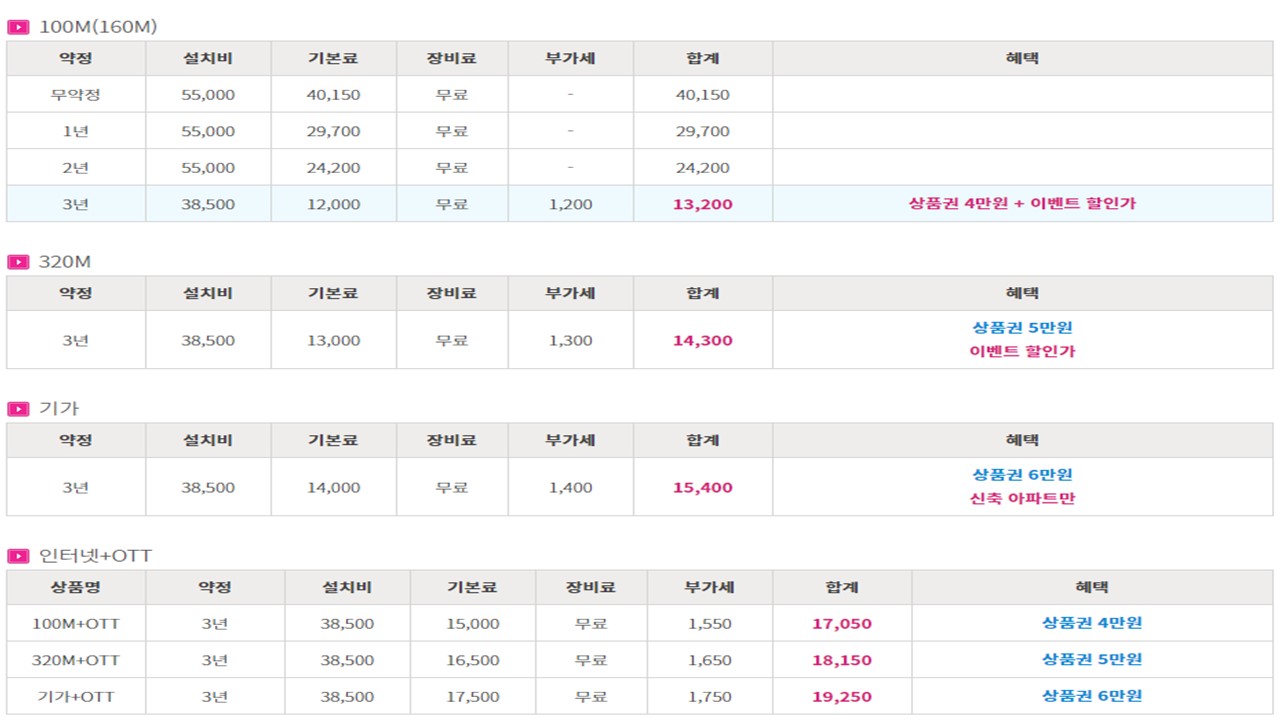This screenshot has height=720, width=1280.
Task: Click 13,000 base fee in 320M table
Action: point(333,340)
